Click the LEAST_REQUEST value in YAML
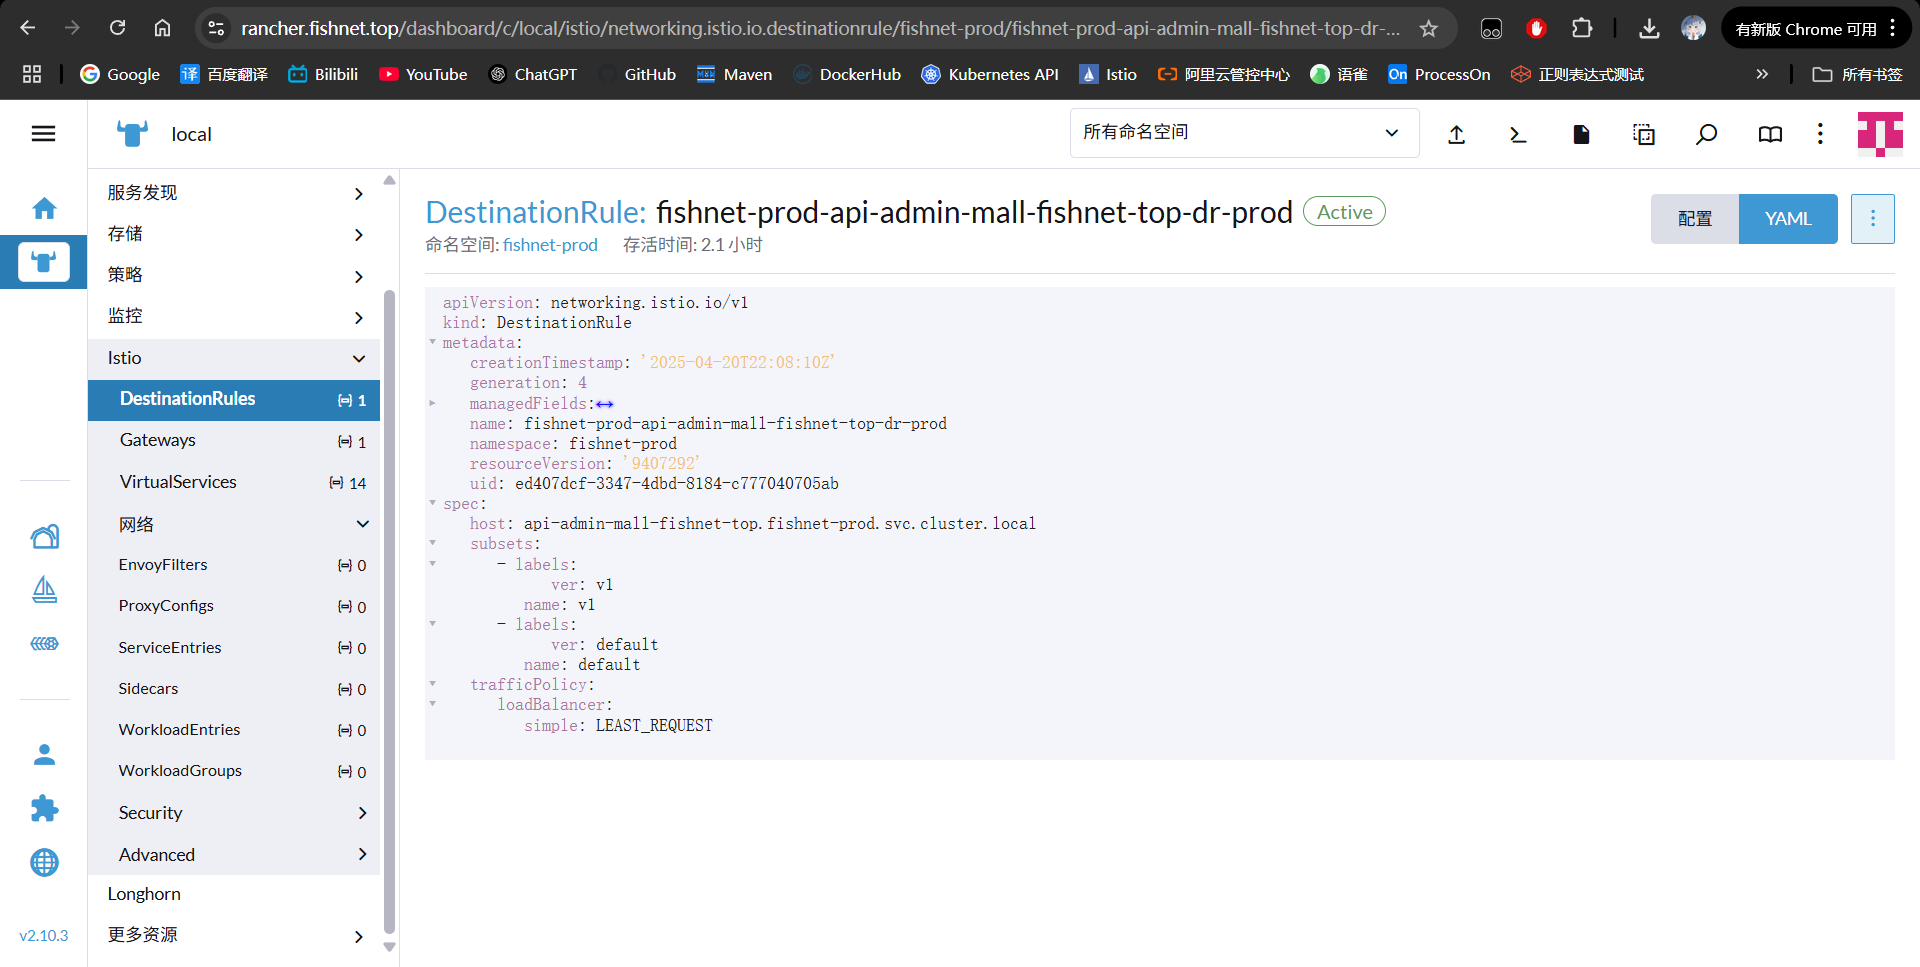1920x967 pixels. click(654, 726)
